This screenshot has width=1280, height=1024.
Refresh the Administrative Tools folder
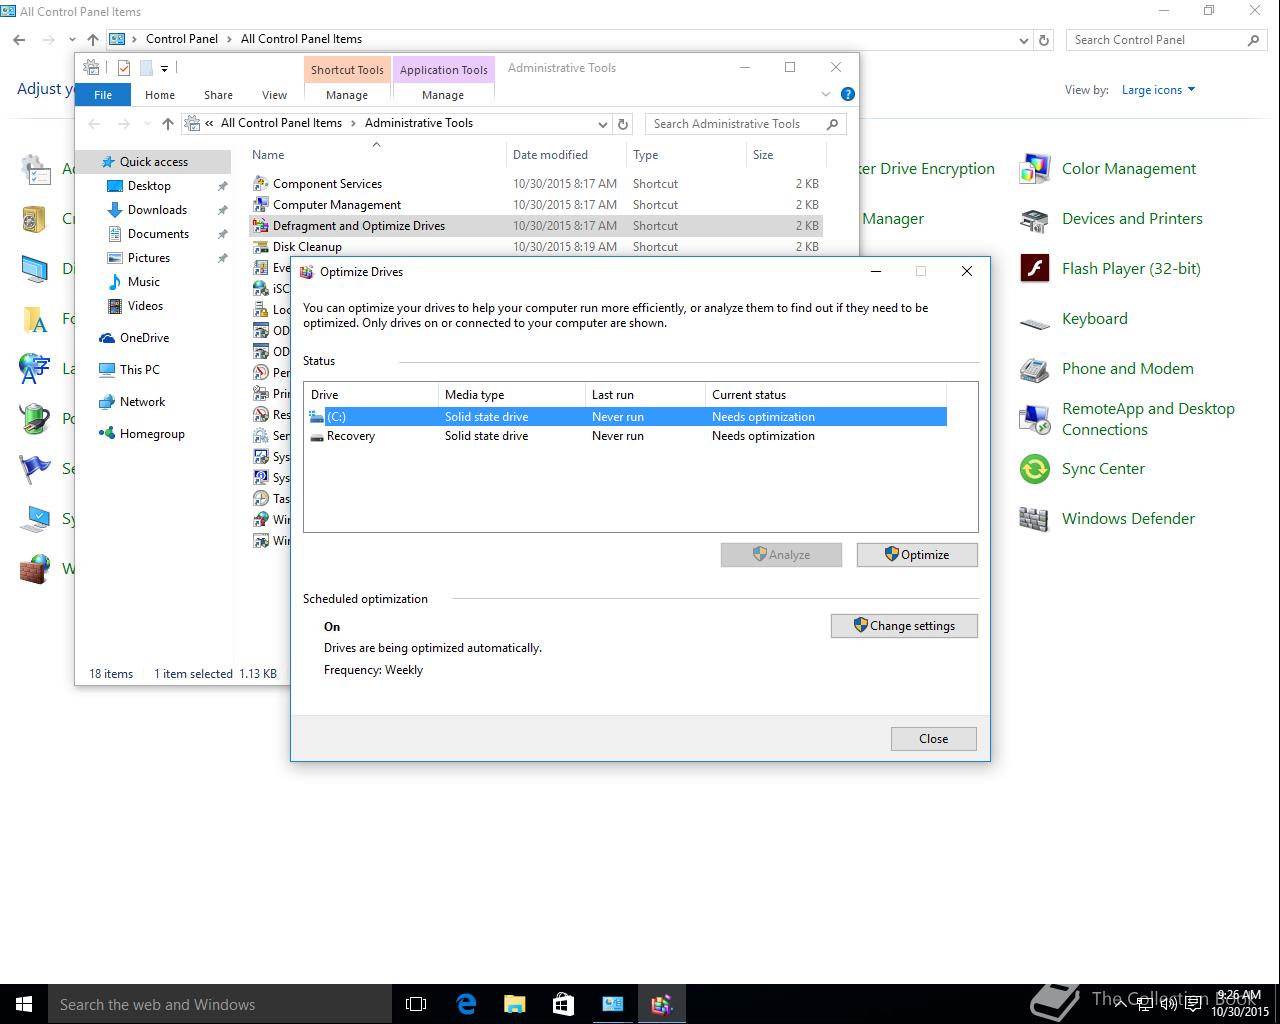pyautogui.click(x=623, y=124)
